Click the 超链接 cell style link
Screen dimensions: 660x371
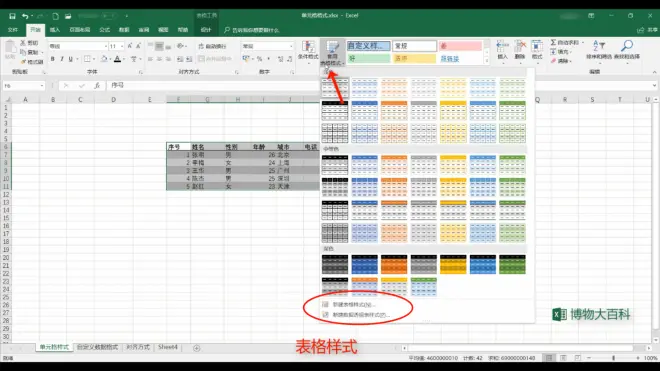pyautogui.click(x=450, y=59)
